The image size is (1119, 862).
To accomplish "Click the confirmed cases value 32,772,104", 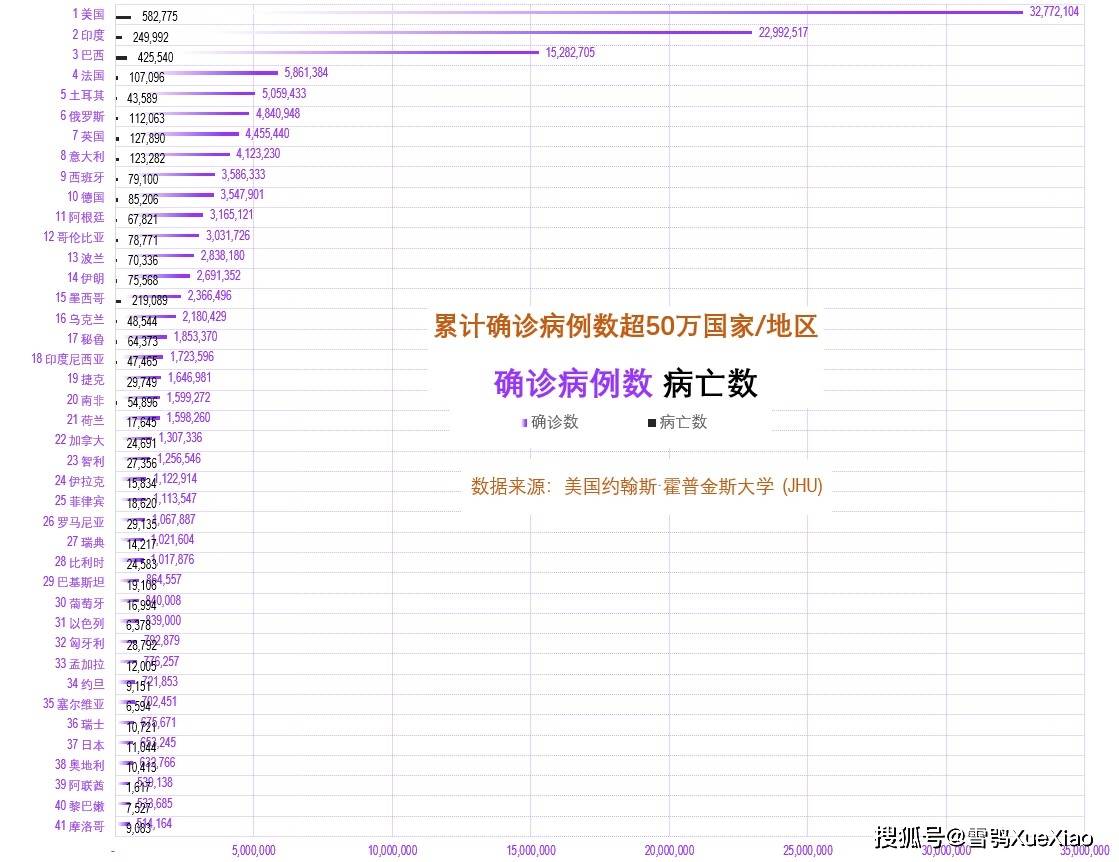I will click(1054, 11).
